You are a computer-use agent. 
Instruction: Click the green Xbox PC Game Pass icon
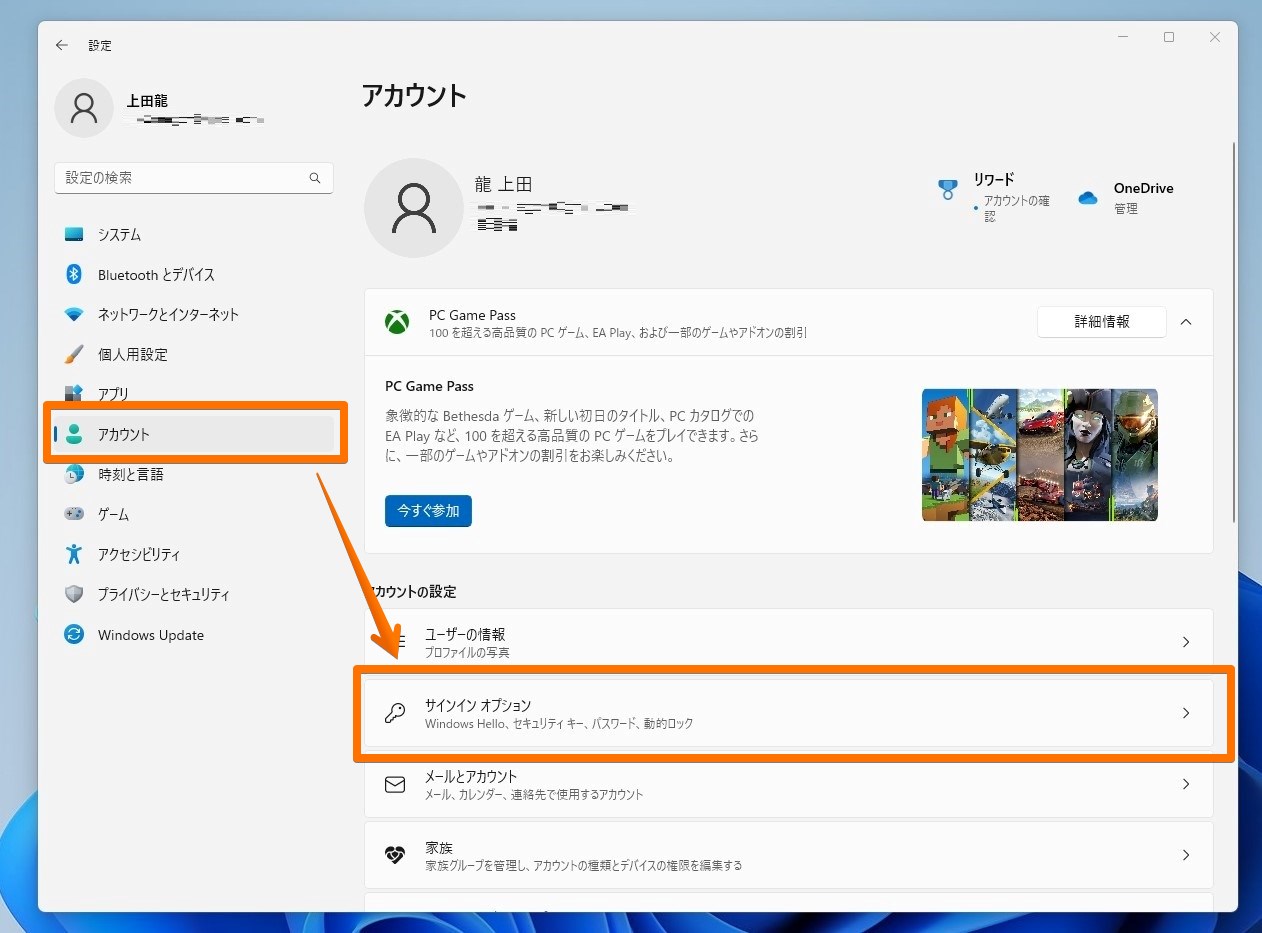[397, 322]
